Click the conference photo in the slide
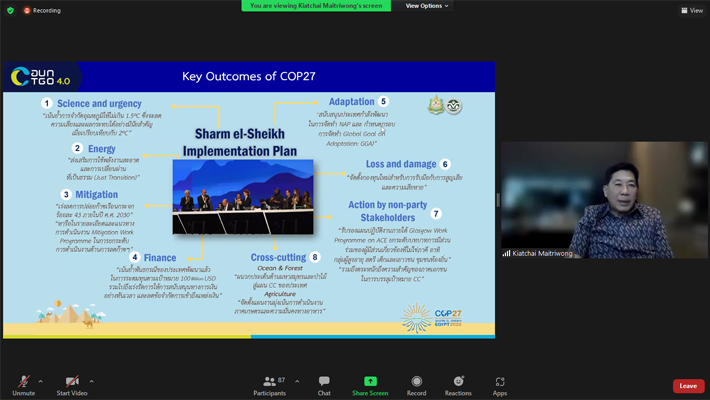This screenshot has width=710, height=400. click(x=243, y=197)
